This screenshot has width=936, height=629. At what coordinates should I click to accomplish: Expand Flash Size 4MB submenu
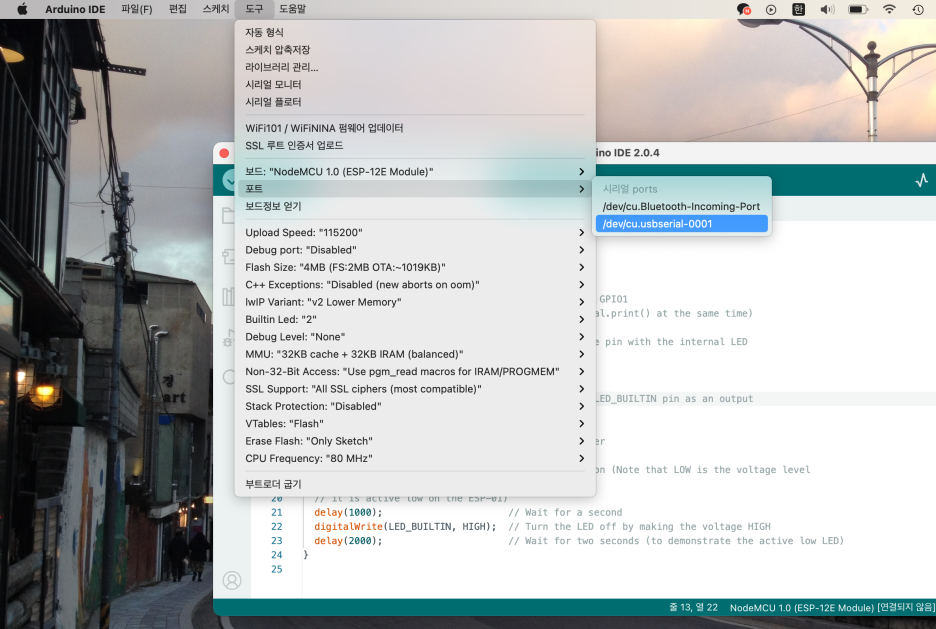pyautogui.click(x=415, y=267)
